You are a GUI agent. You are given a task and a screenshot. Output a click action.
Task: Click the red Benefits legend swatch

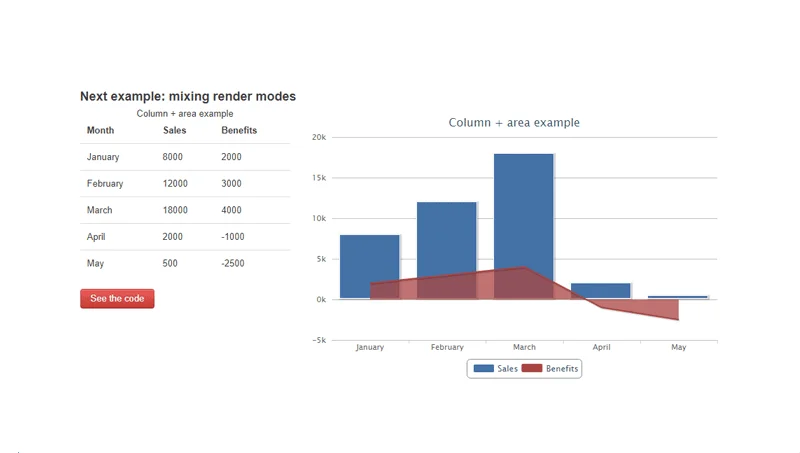pyautogui.click(x=532, y=369)
